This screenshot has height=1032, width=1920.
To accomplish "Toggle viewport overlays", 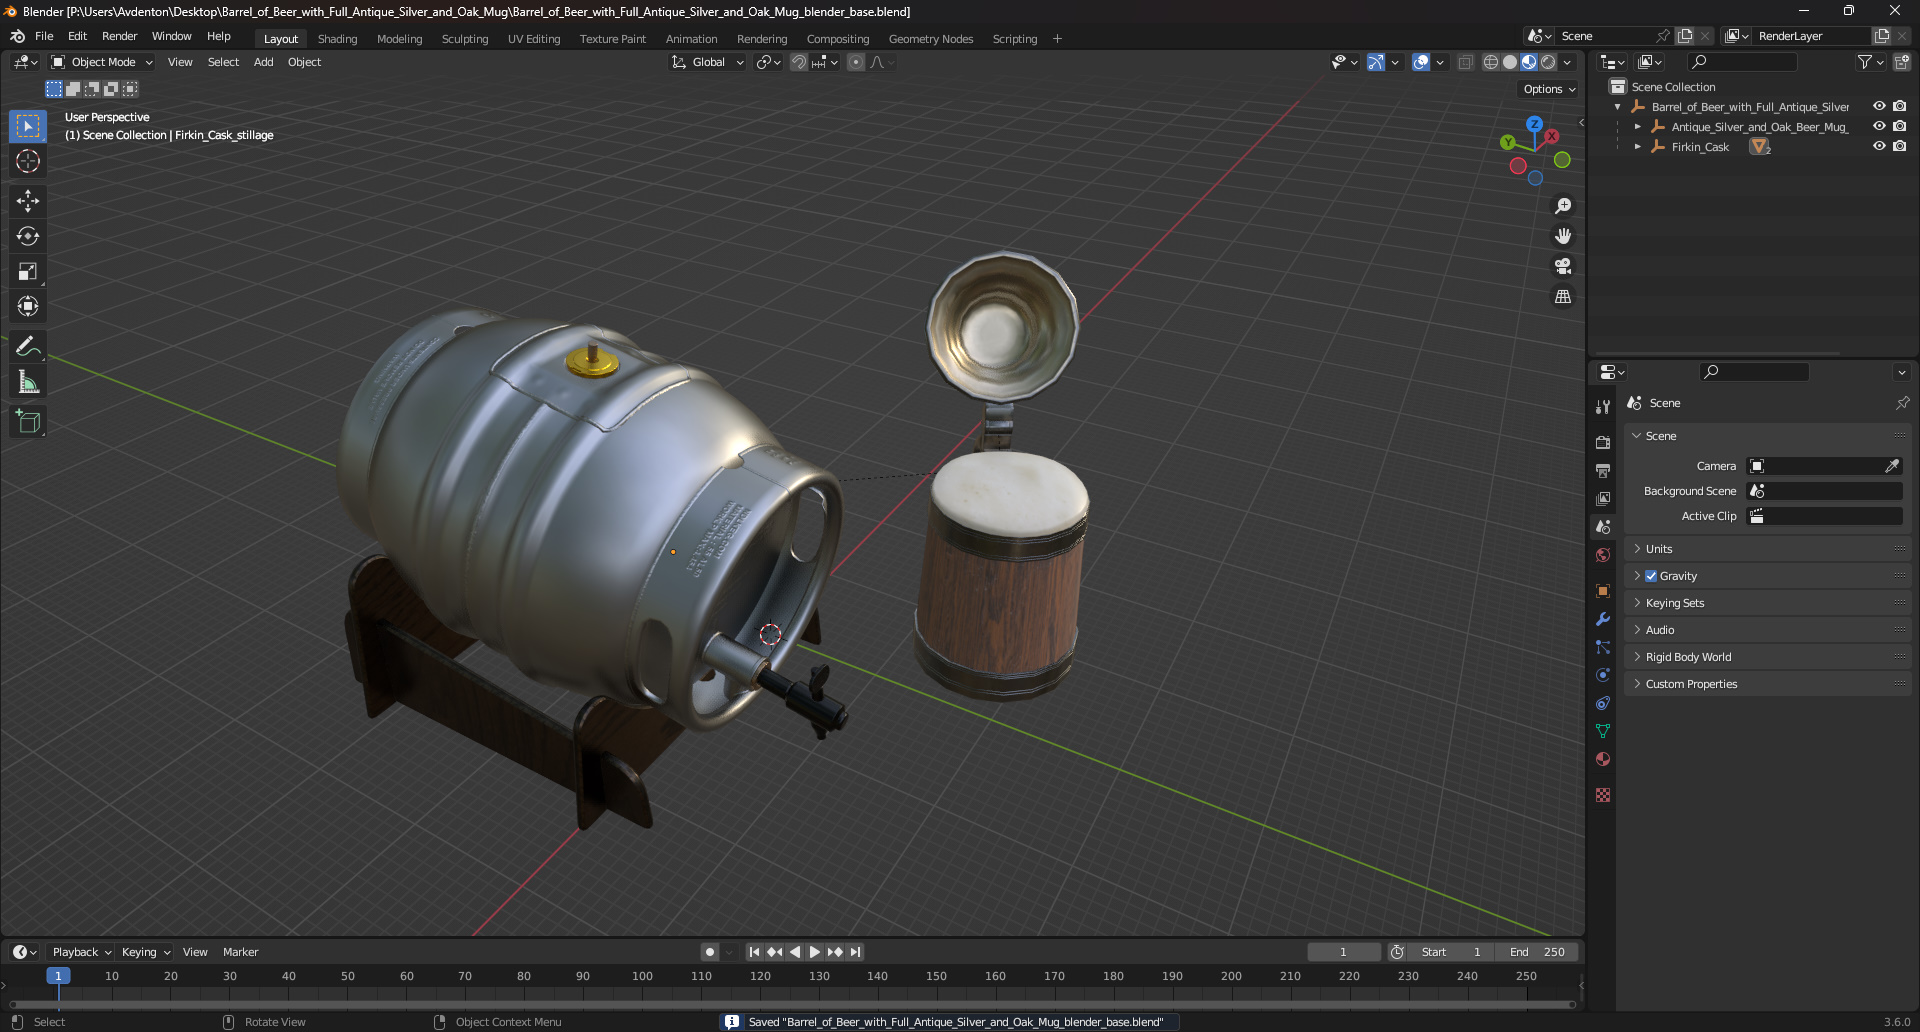I will [x=1421, y=62].
